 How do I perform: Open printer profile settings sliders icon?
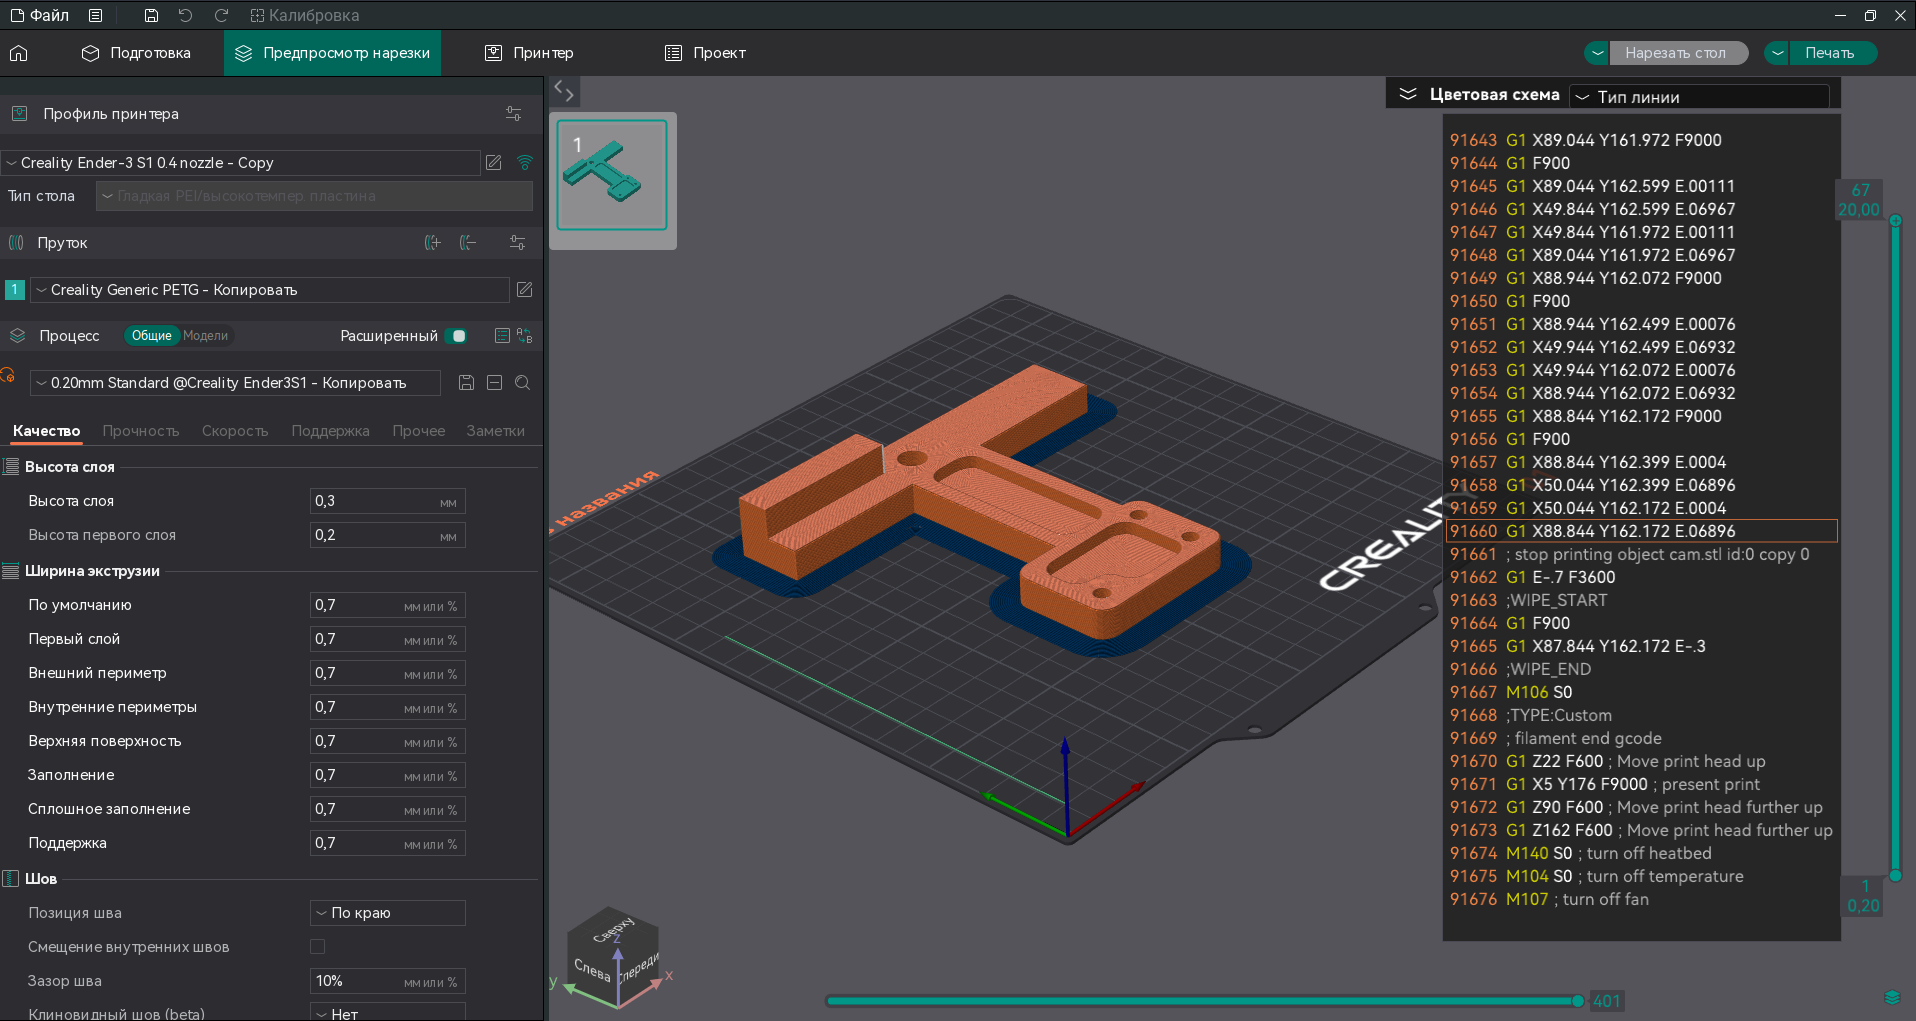[514, 114]
